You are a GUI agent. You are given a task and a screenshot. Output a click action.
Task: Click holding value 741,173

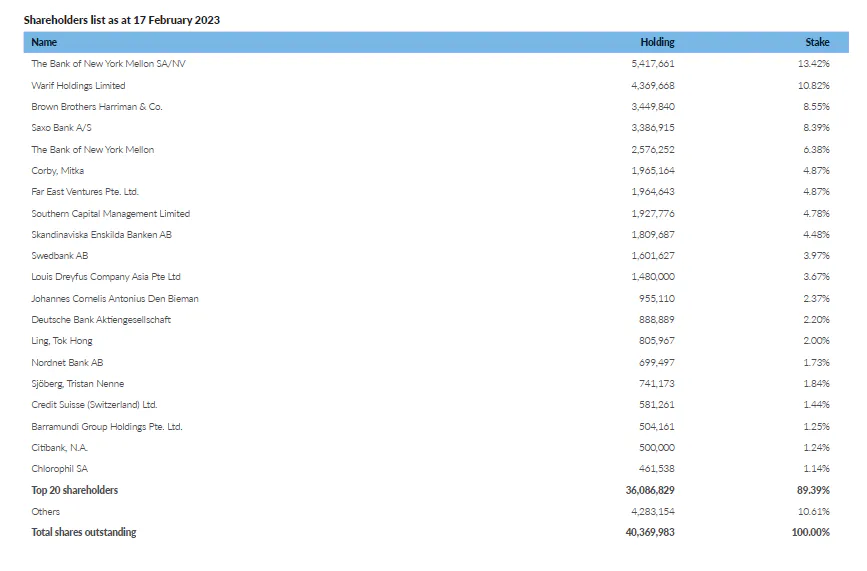click(x=657, y=384)
